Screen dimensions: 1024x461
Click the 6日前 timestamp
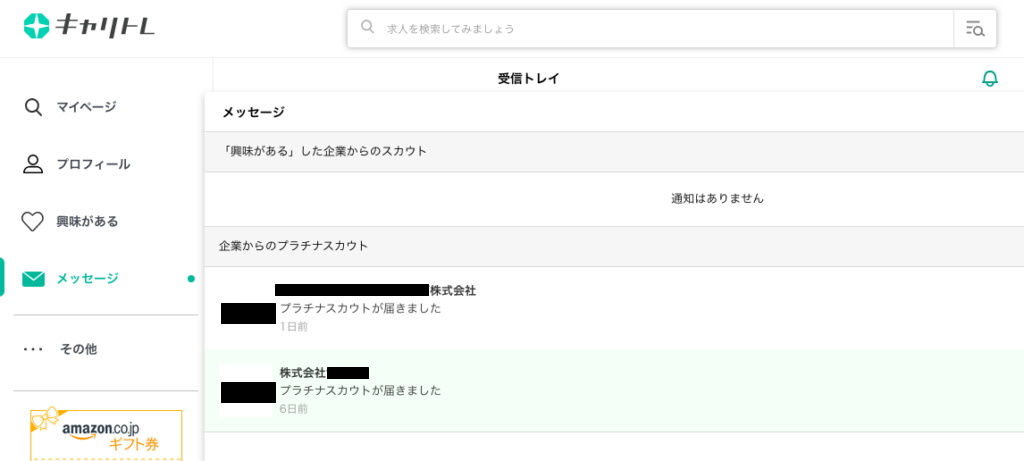coord(294,409)
